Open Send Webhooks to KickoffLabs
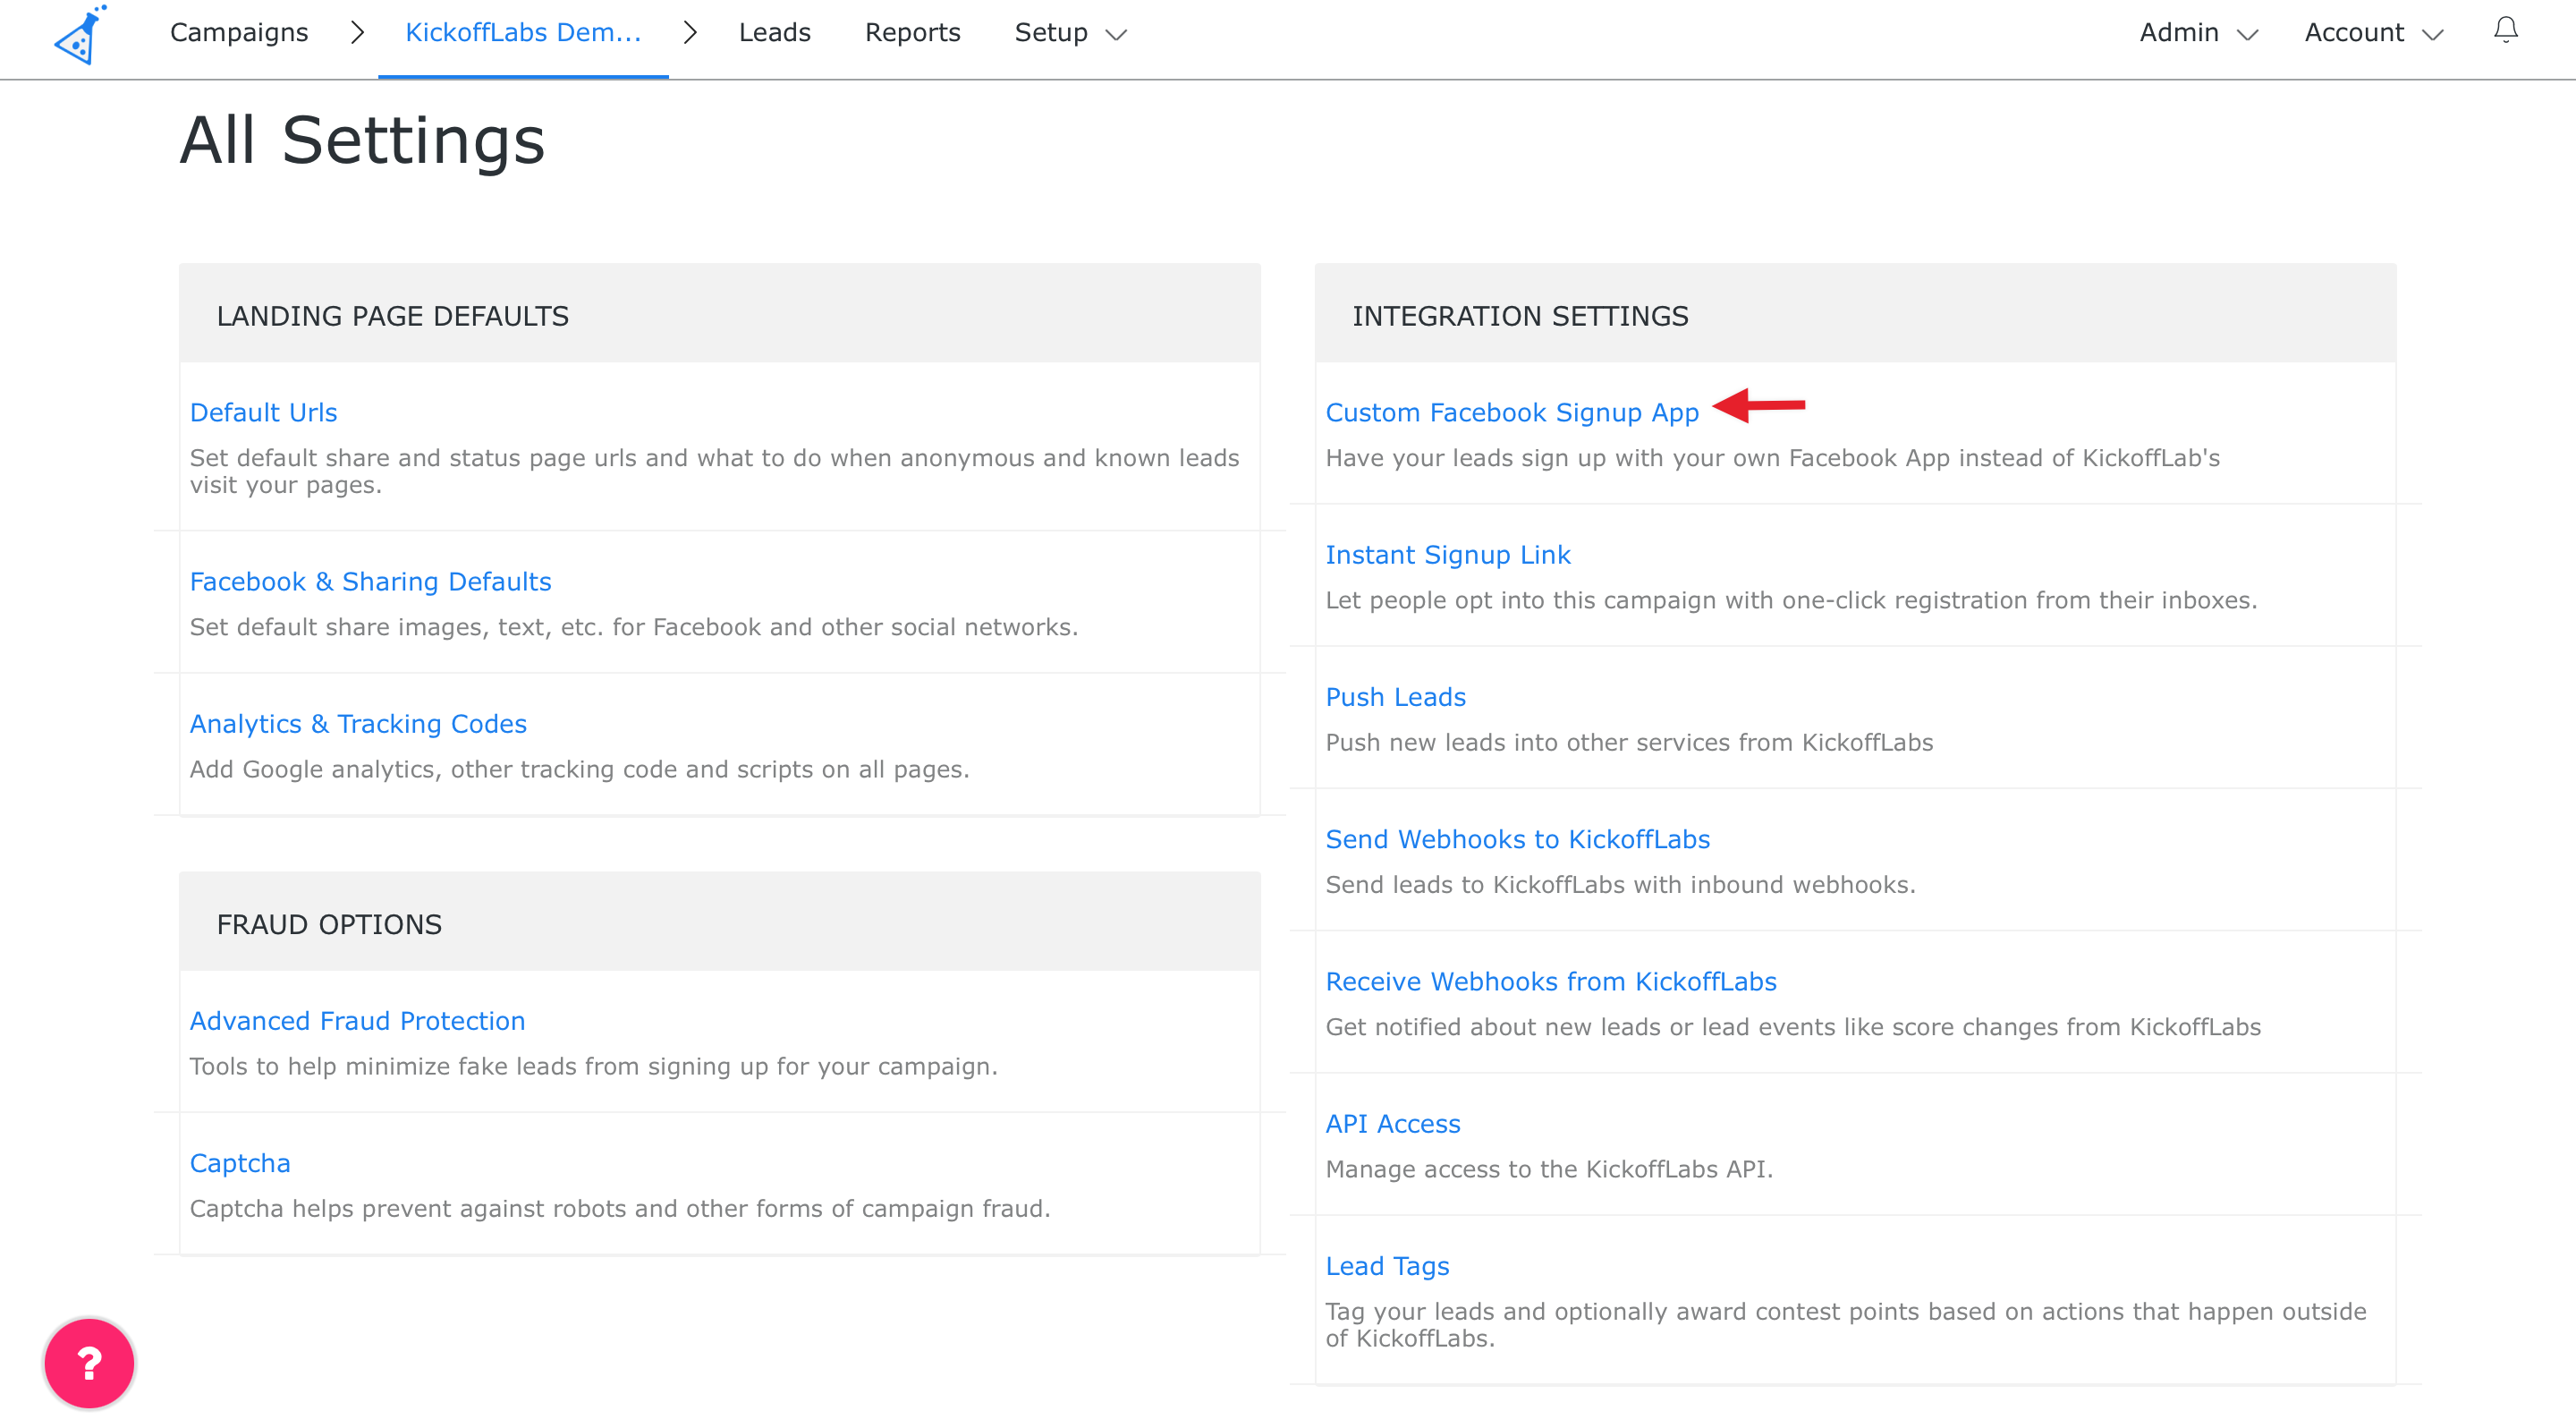Viewport: 2576px width, 1428px height. click(x=1517, y=838)
